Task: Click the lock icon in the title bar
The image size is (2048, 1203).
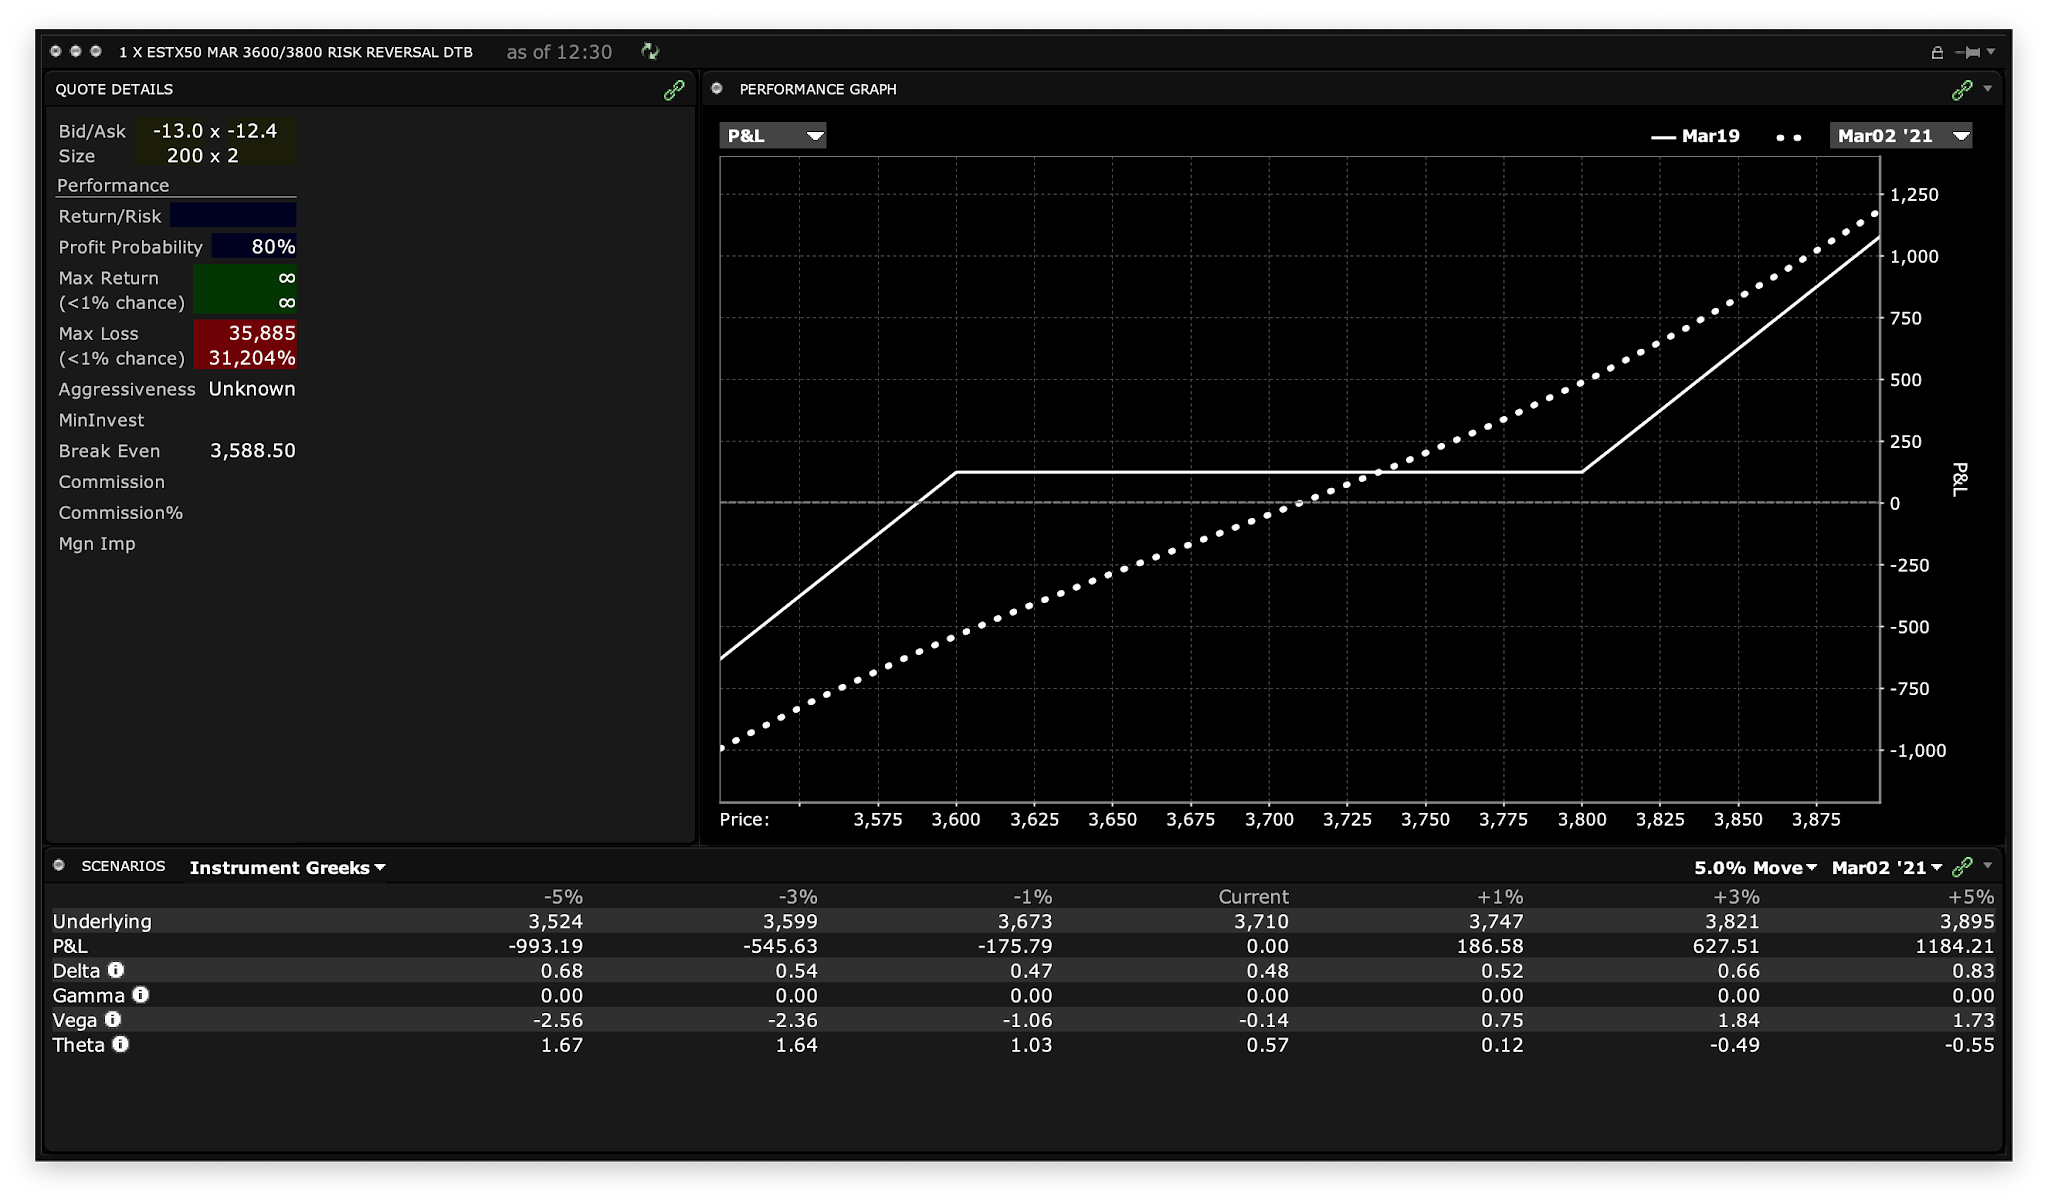Action: click(1937, 52)
